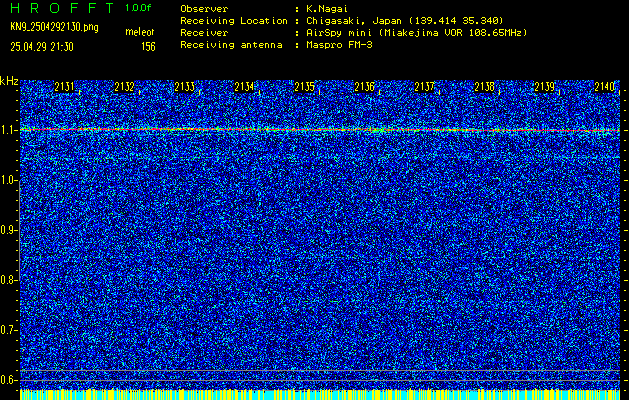Click the Receiving Location Chigasaki, Japan value

[x=404, y=21]
